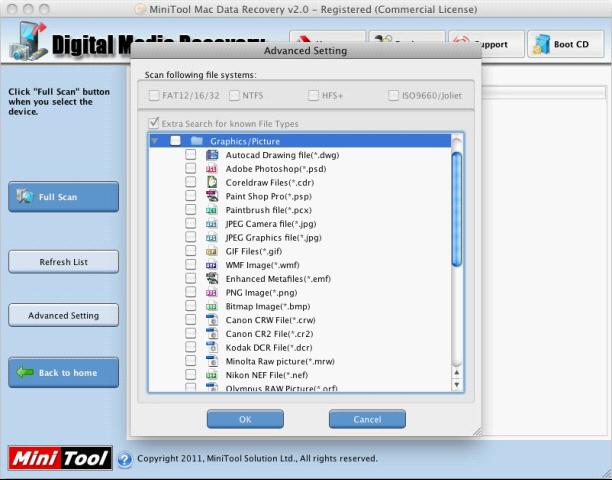Image resolution: width=612 pixels, height=480 pixels.
Task: Click the blue help question mark icon
Action: pyautogui.click(x=125, y=459)
